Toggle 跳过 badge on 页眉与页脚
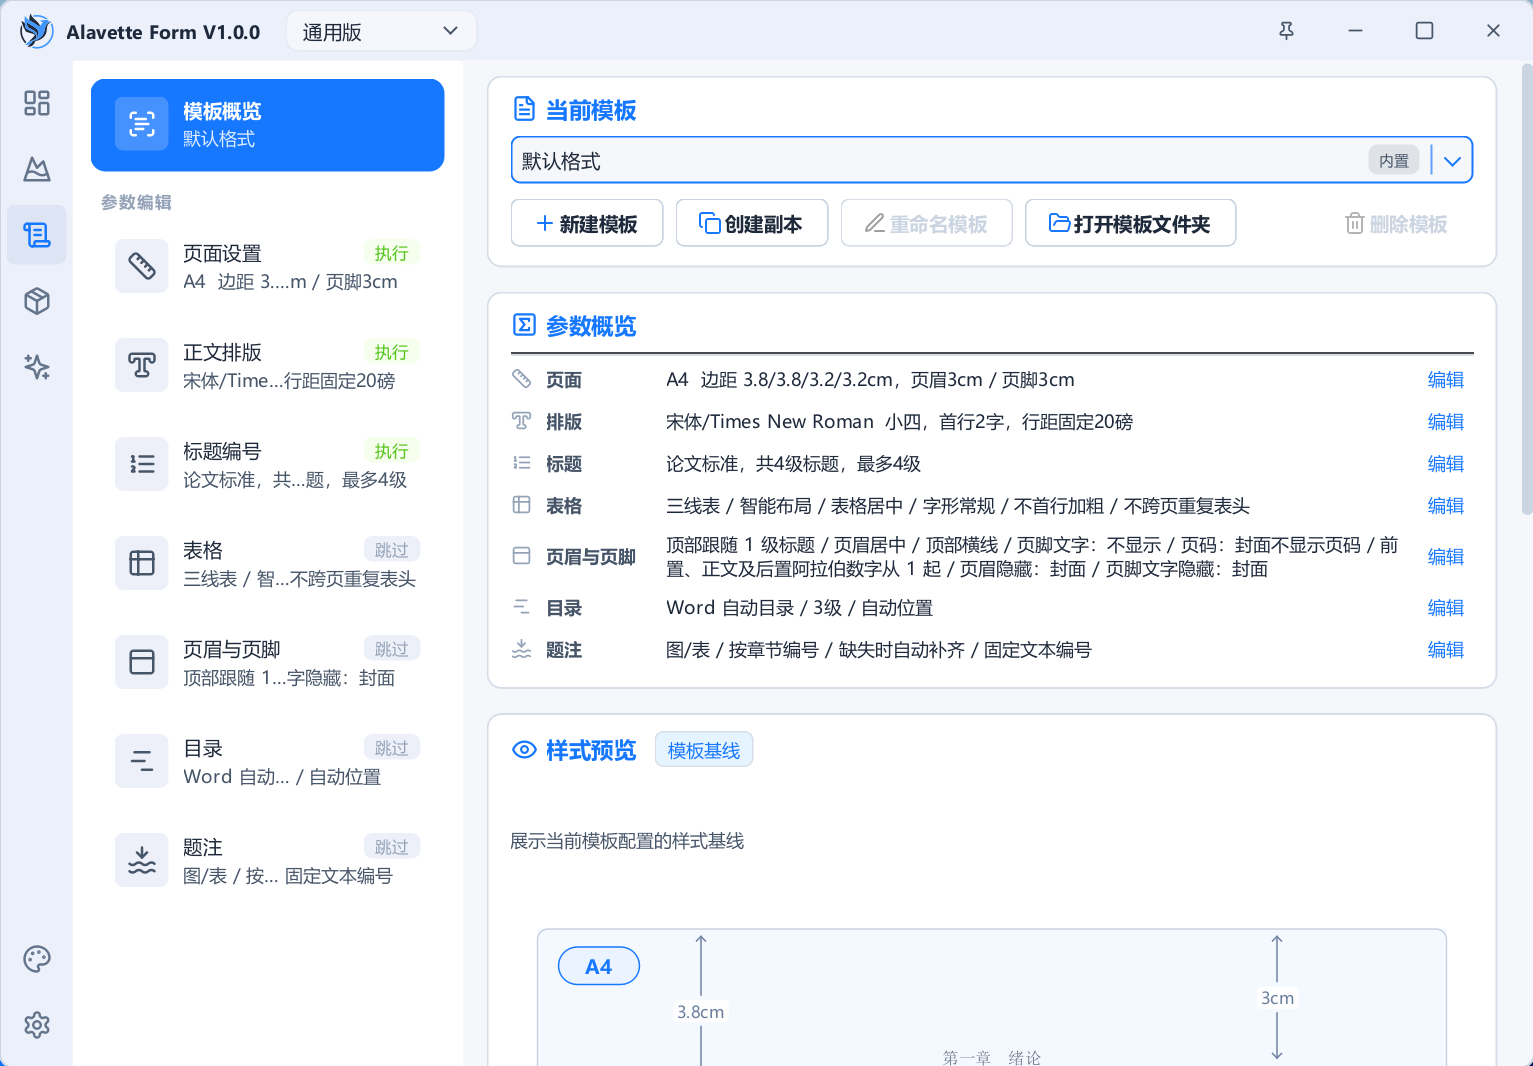Image resolution: width=1533 pixels, height=1066 pixels. [x=391, y=649]
